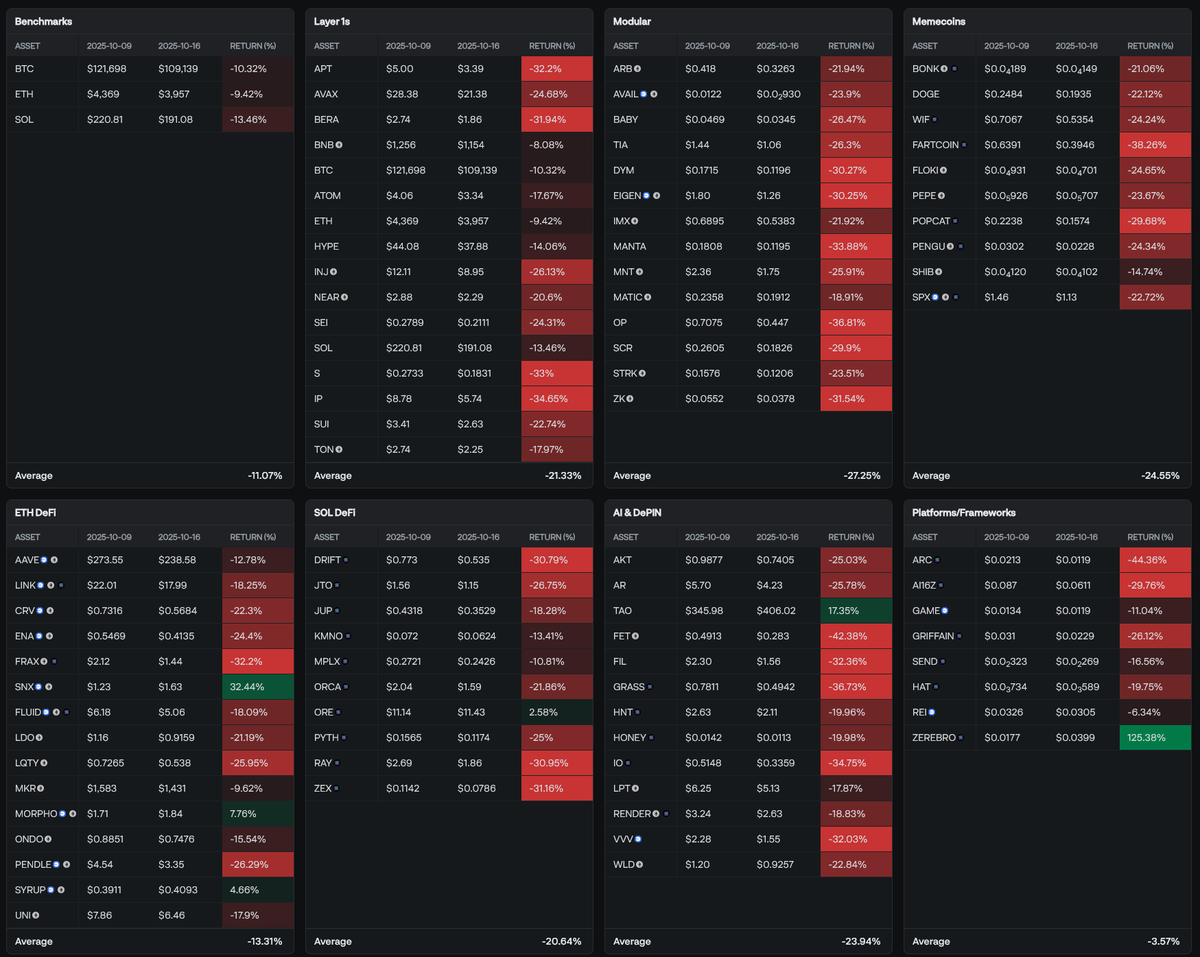Click the DOGE asset name in Memecoins

point(926,94)
